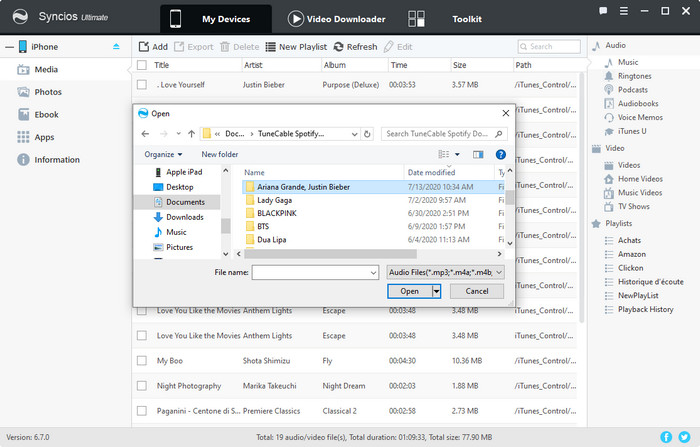Open recent locations dropdown in dialog
This screenshot has height=447, width=700.
pos(178,134)
